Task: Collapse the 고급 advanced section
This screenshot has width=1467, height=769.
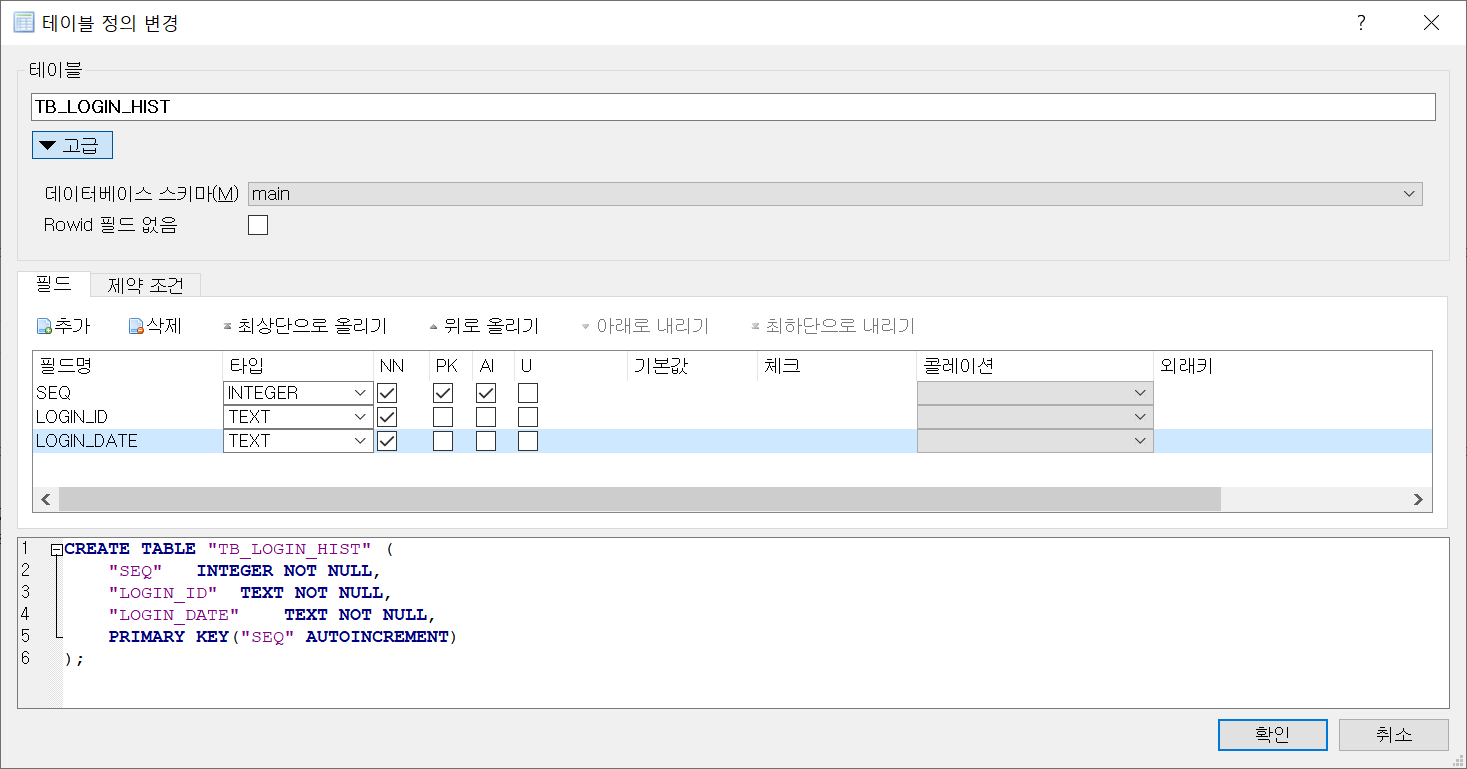Action: 72,146
